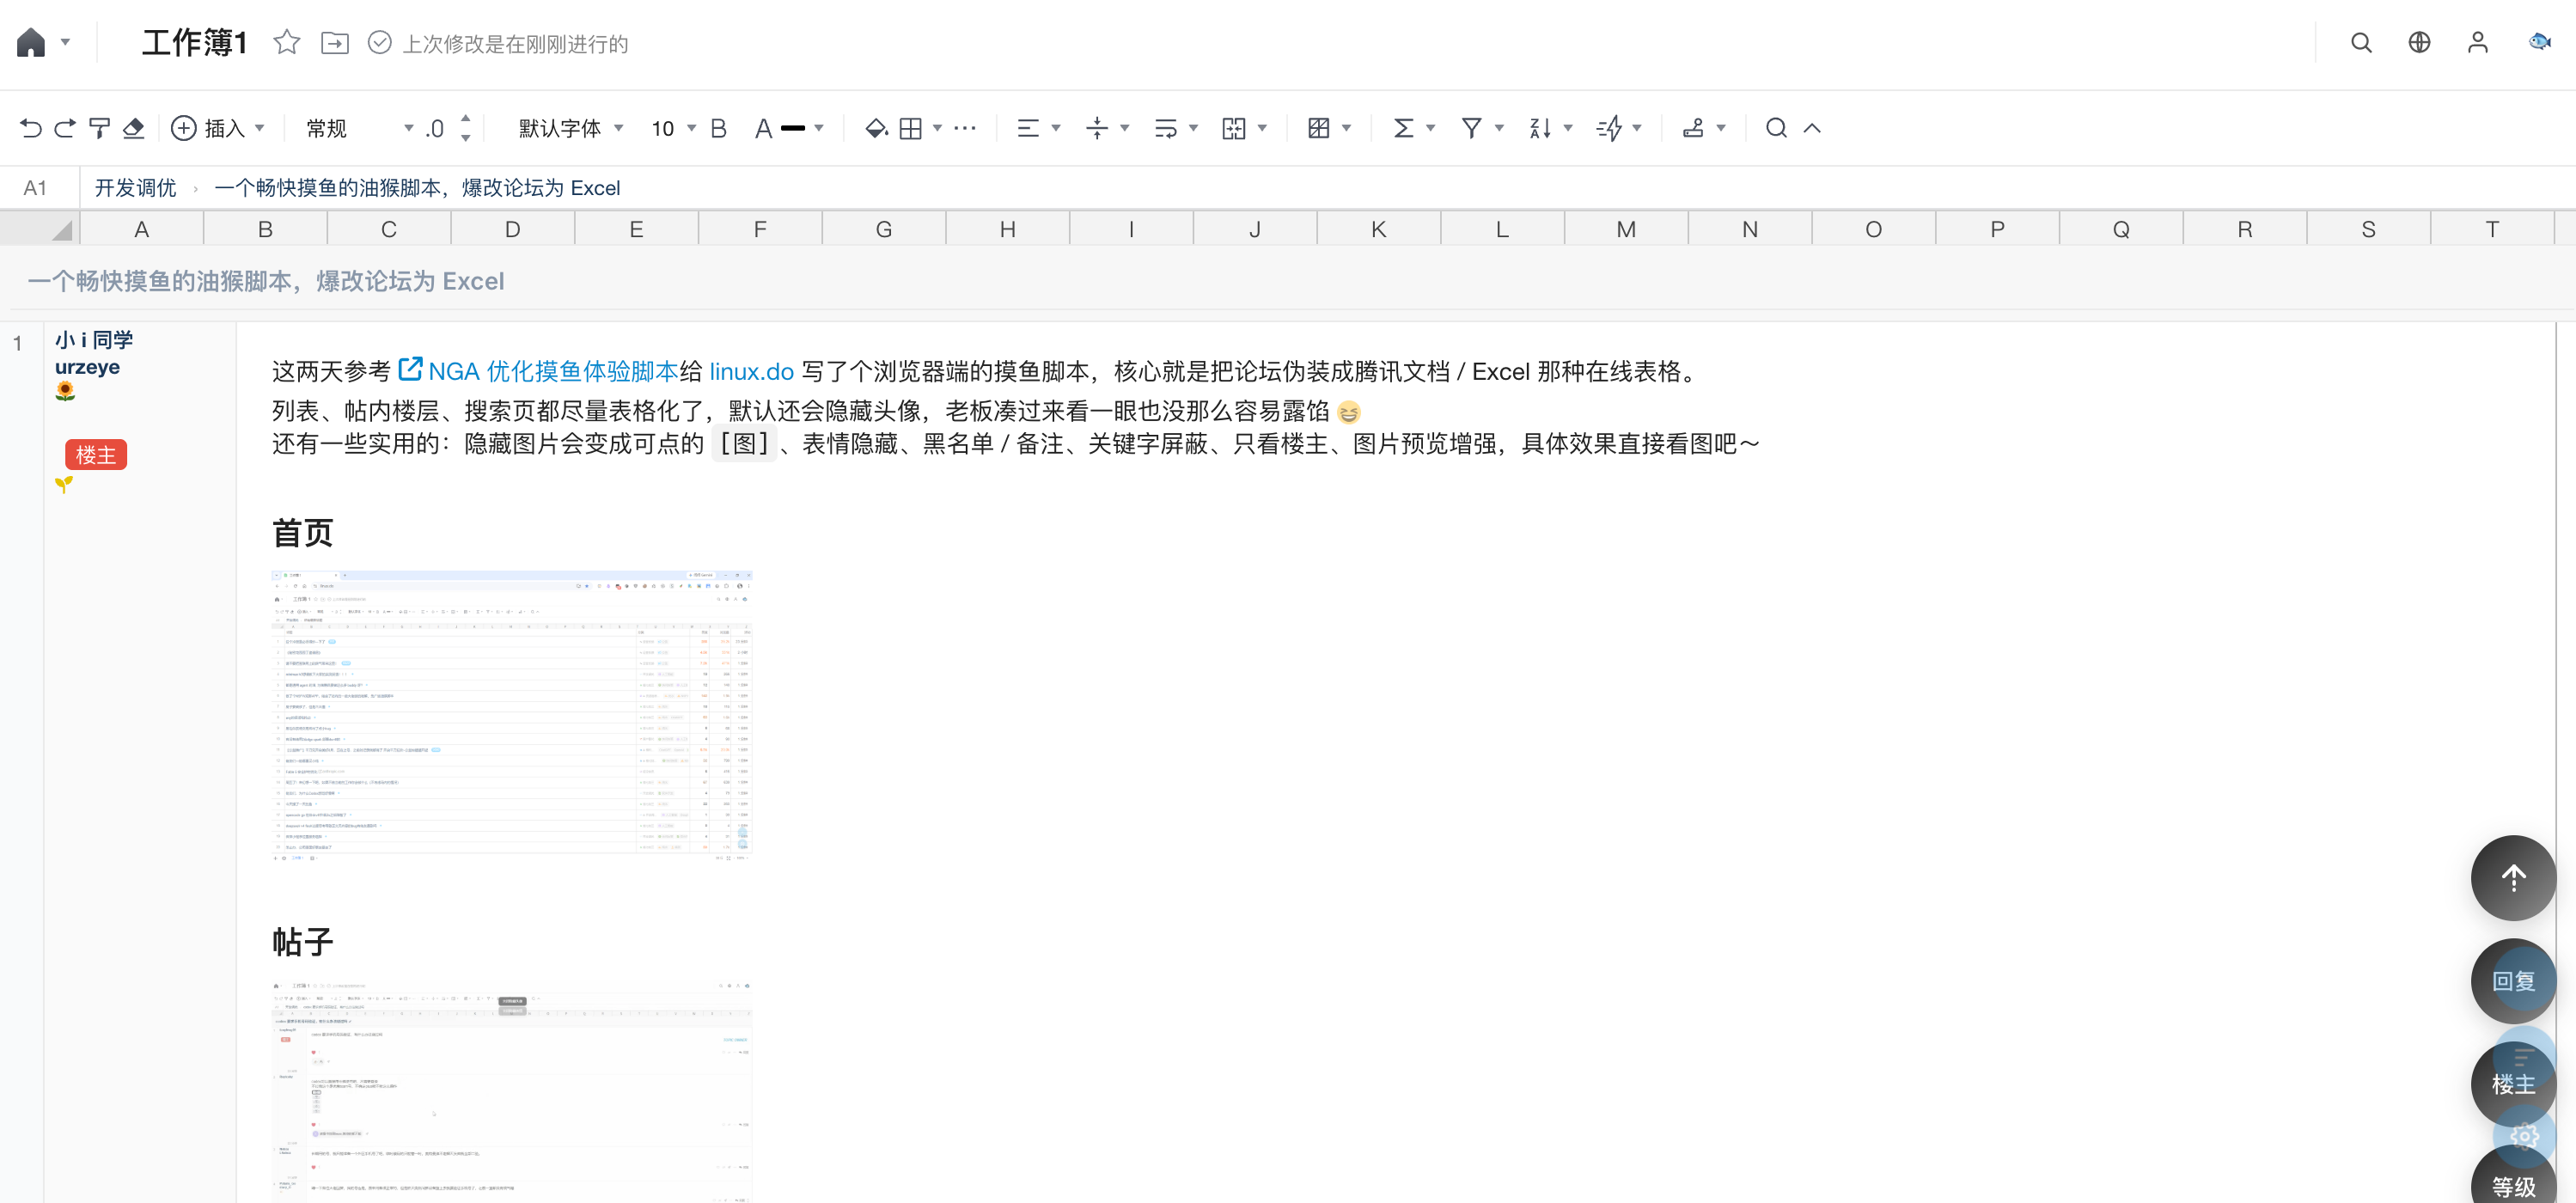Expand the merge cells dropdown arrow

[1262, 128]
